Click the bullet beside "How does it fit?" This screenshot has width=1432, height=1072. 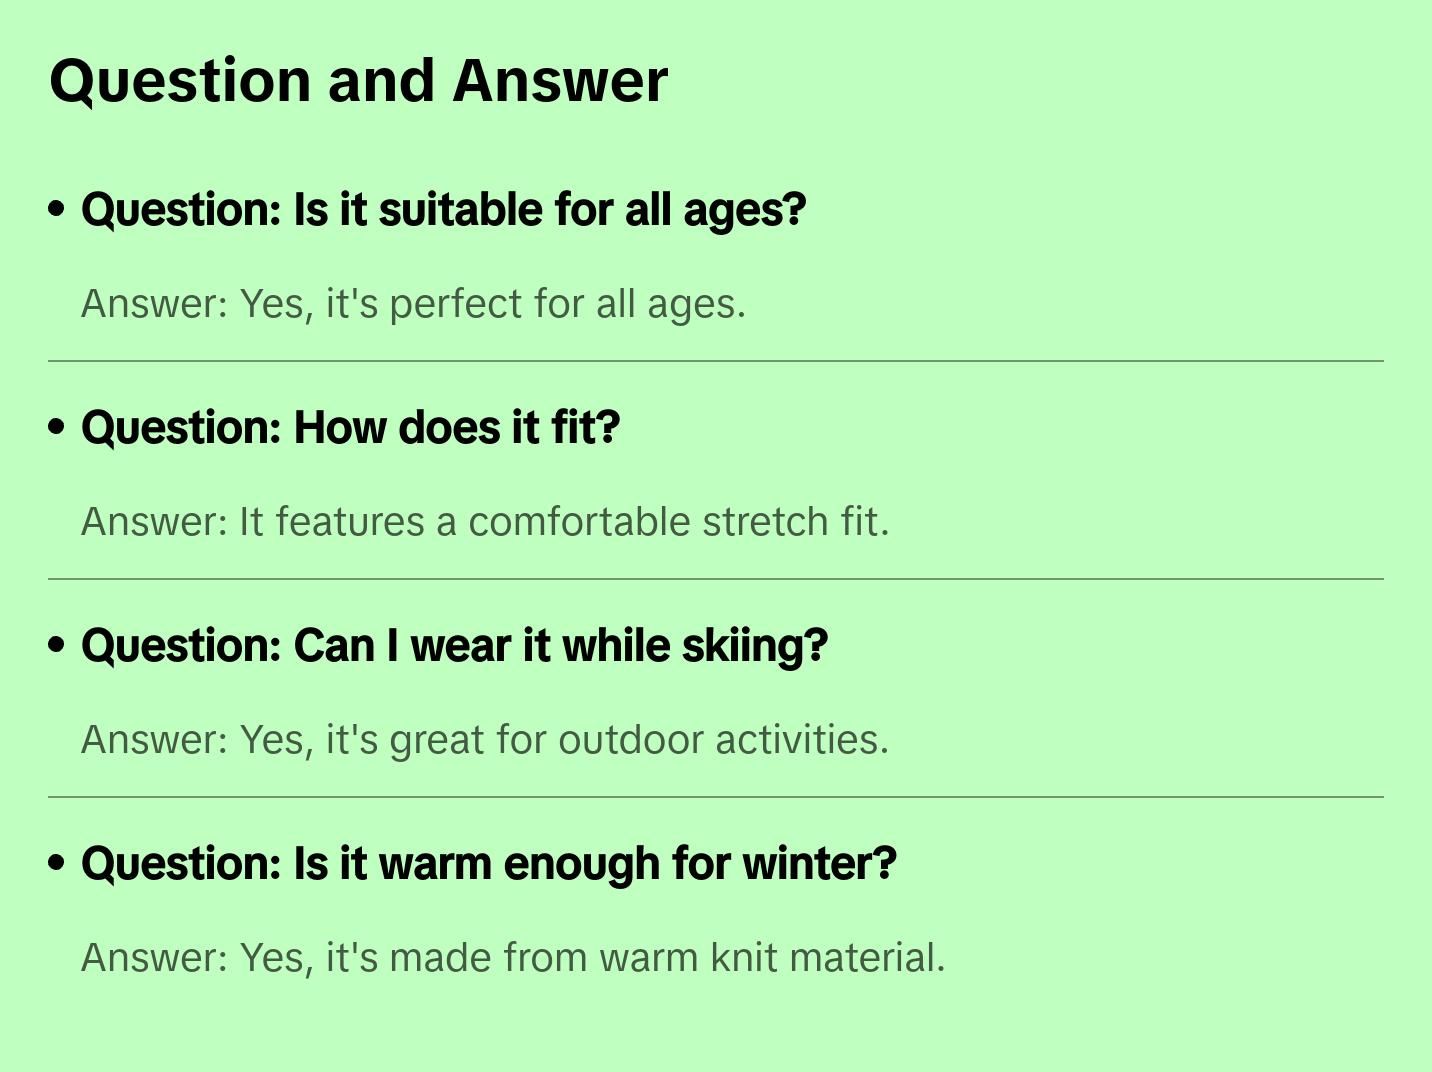(x=57, y=428)
